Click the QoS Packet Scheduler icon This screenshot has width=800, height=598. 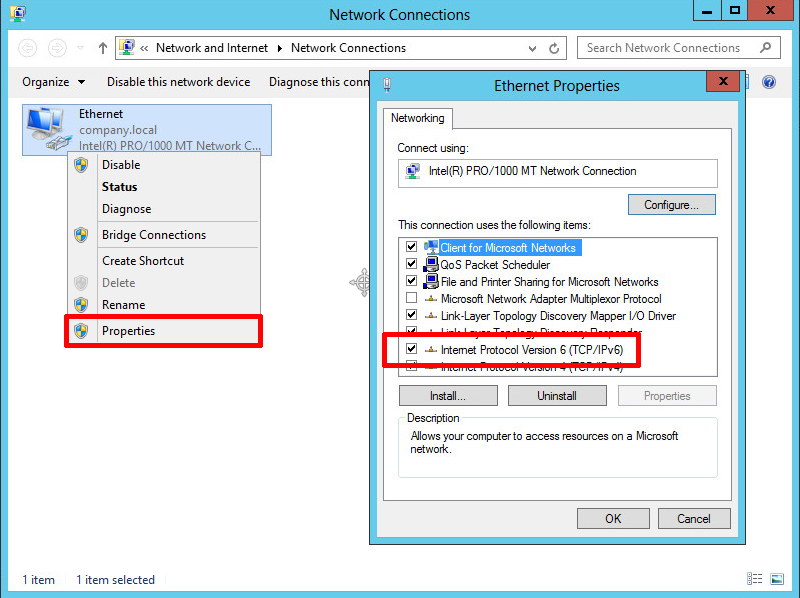(431, 264)
